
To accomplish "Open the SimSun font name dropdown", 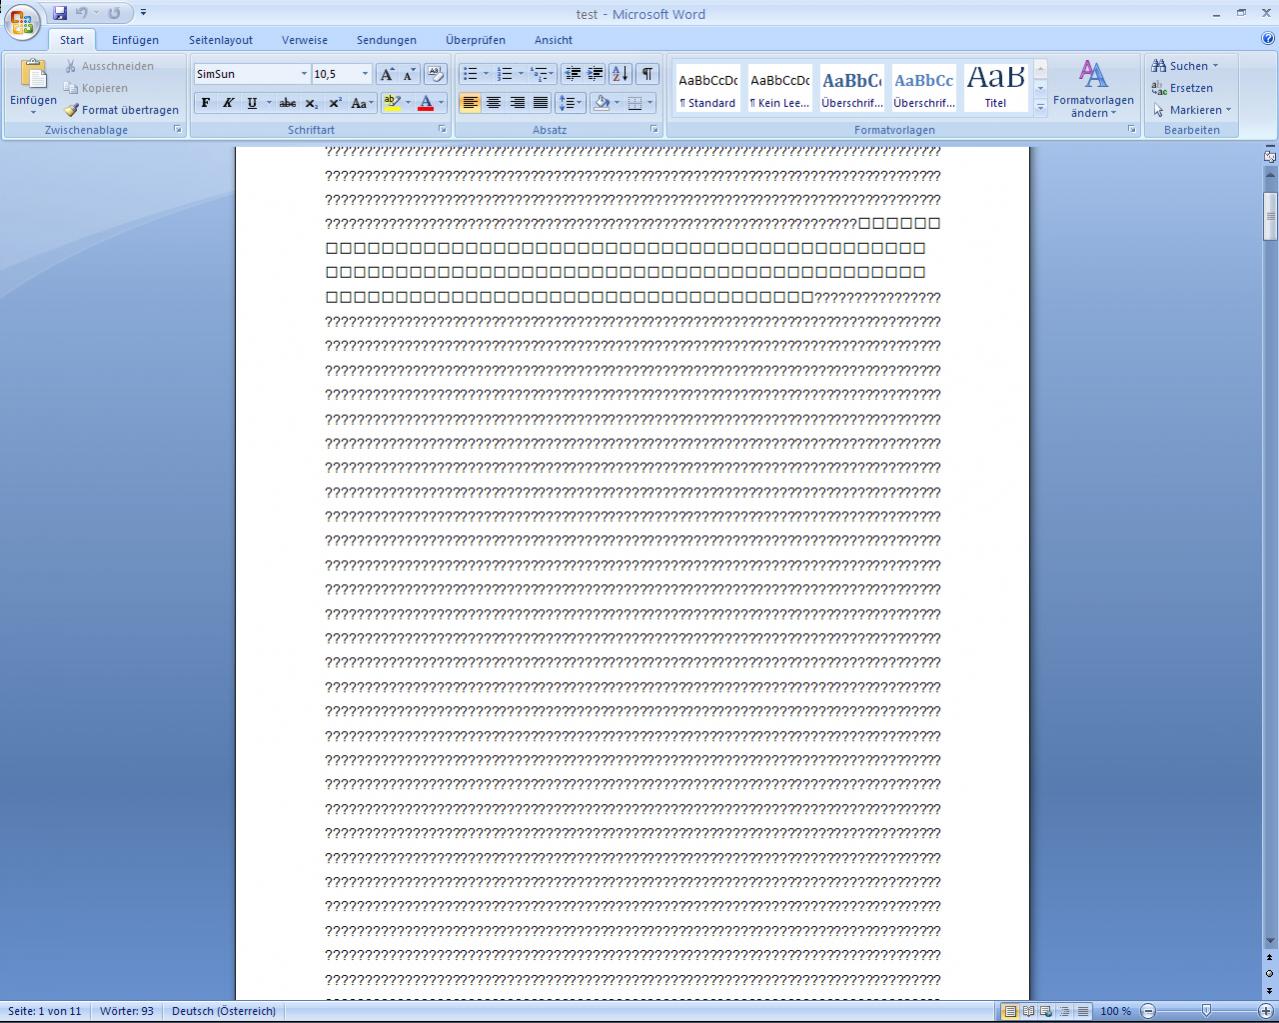I will pos(304,74).
